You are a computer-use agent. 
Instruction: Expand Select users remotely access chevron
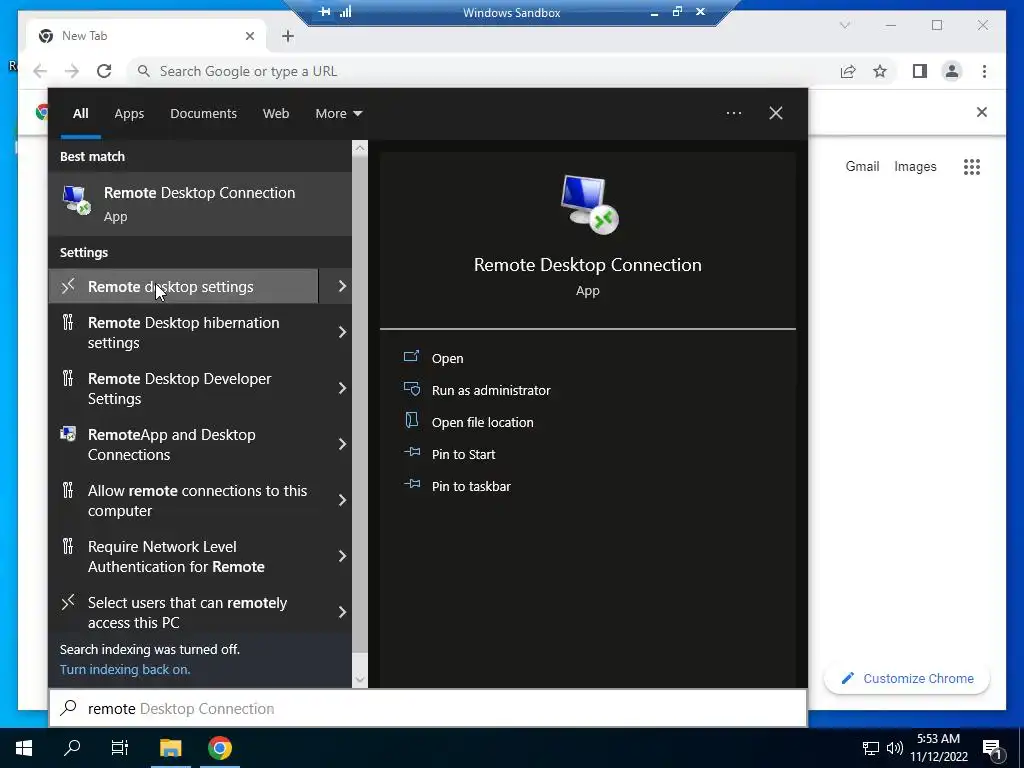click(342, 613)
